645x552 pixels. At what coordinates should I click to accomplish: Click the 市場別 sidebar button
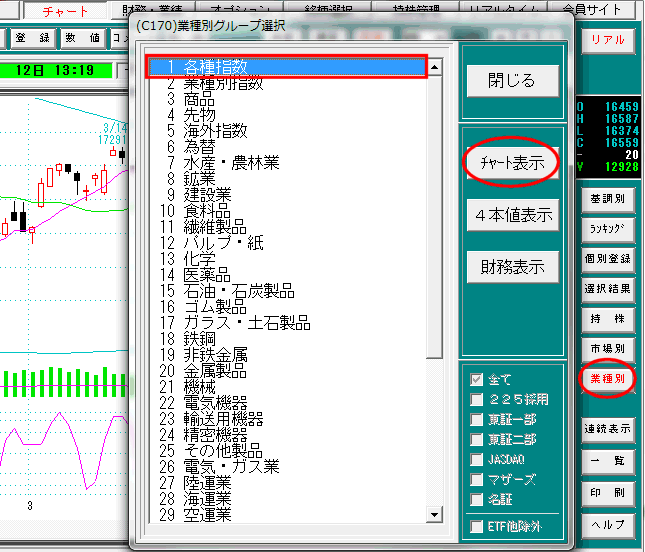(608, 349)
